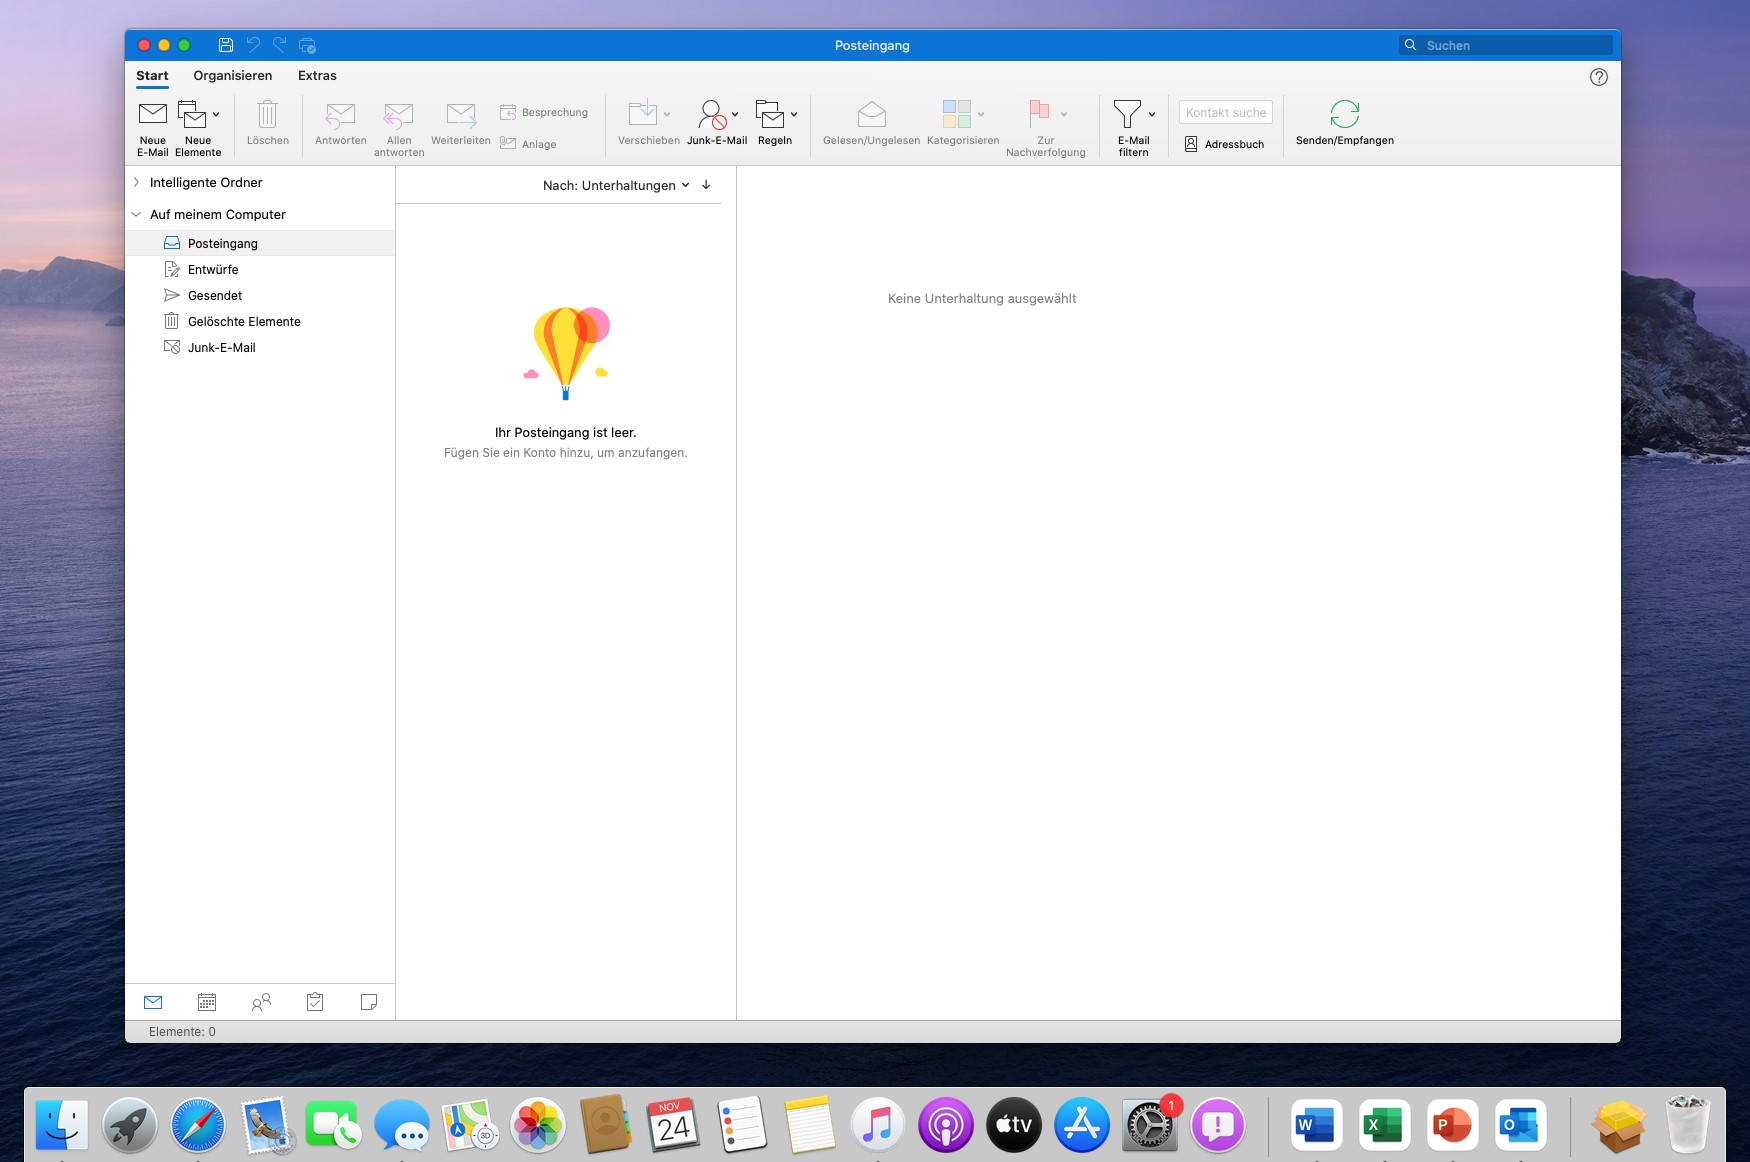
Task: Open the Organisieren ribbon tab
Action: (232, 76)
